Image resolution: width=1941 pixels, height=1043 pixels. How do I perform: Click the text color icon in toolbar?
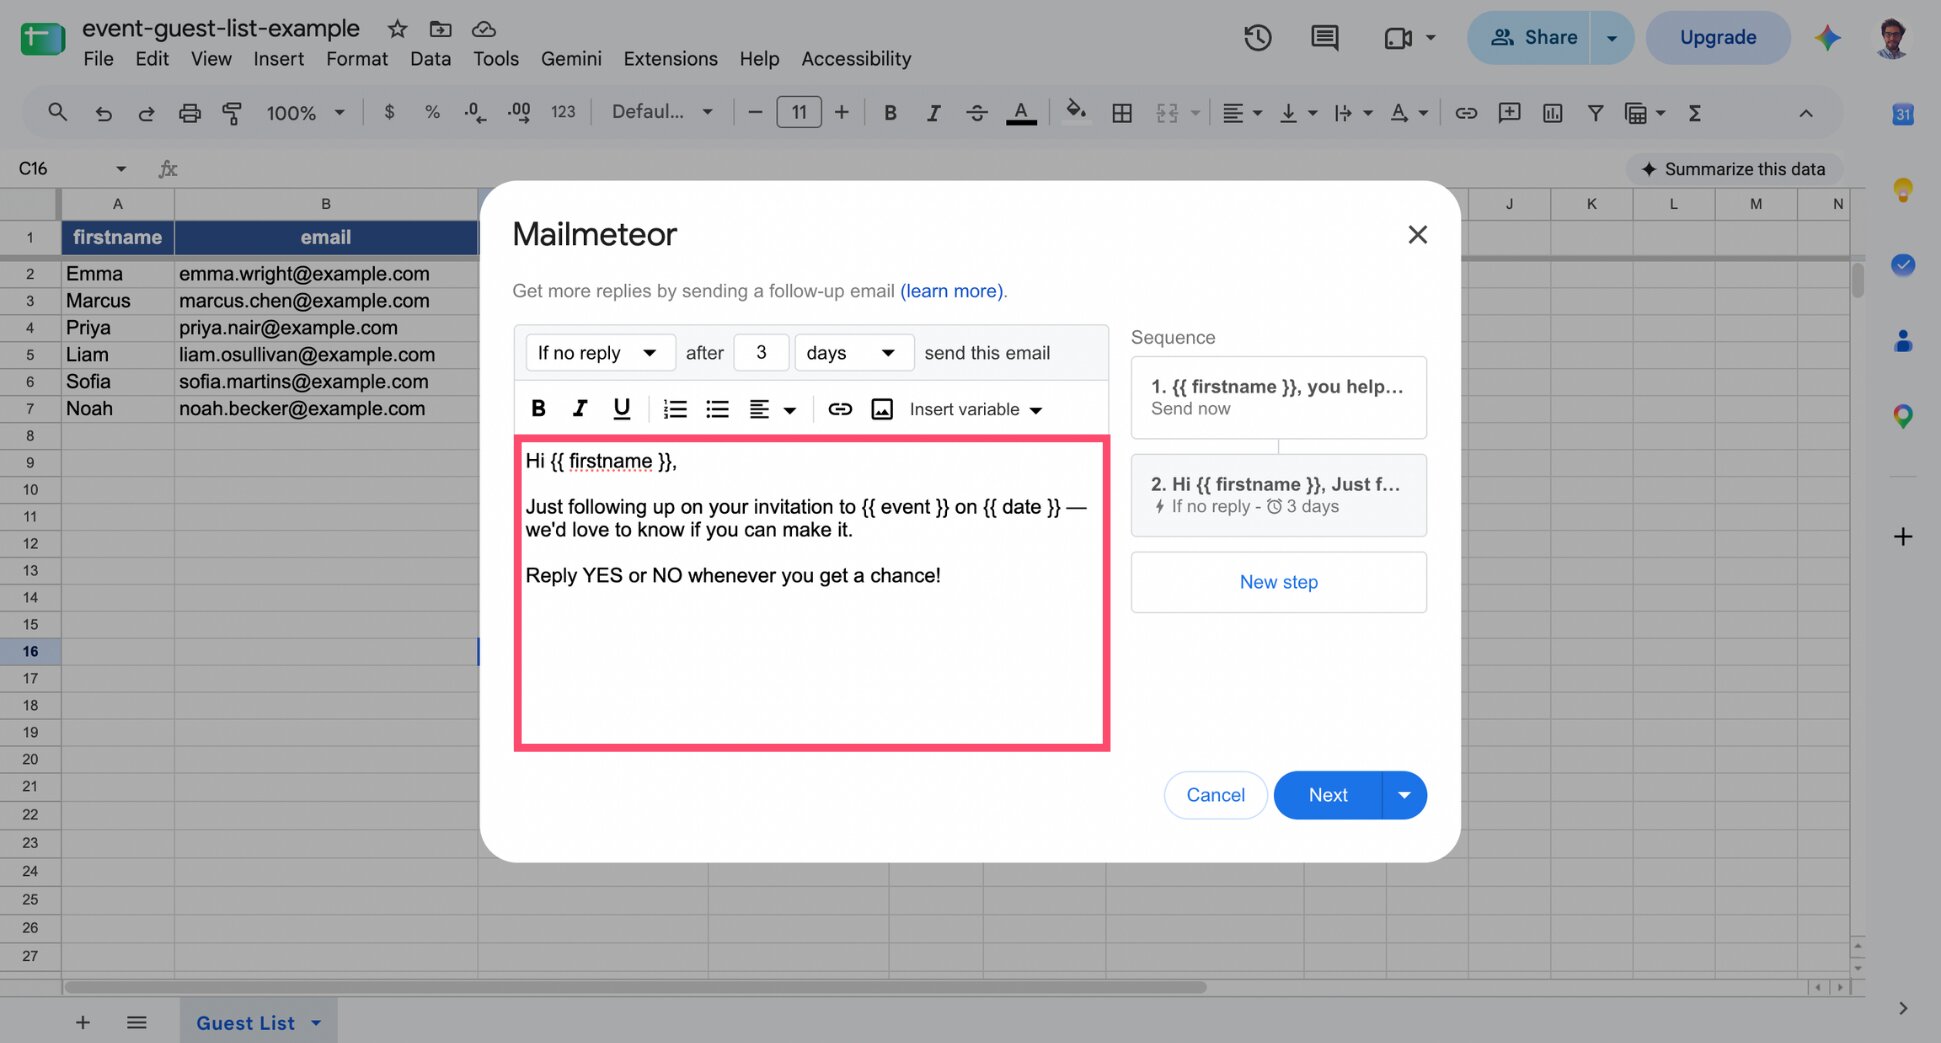point(1020,113)
